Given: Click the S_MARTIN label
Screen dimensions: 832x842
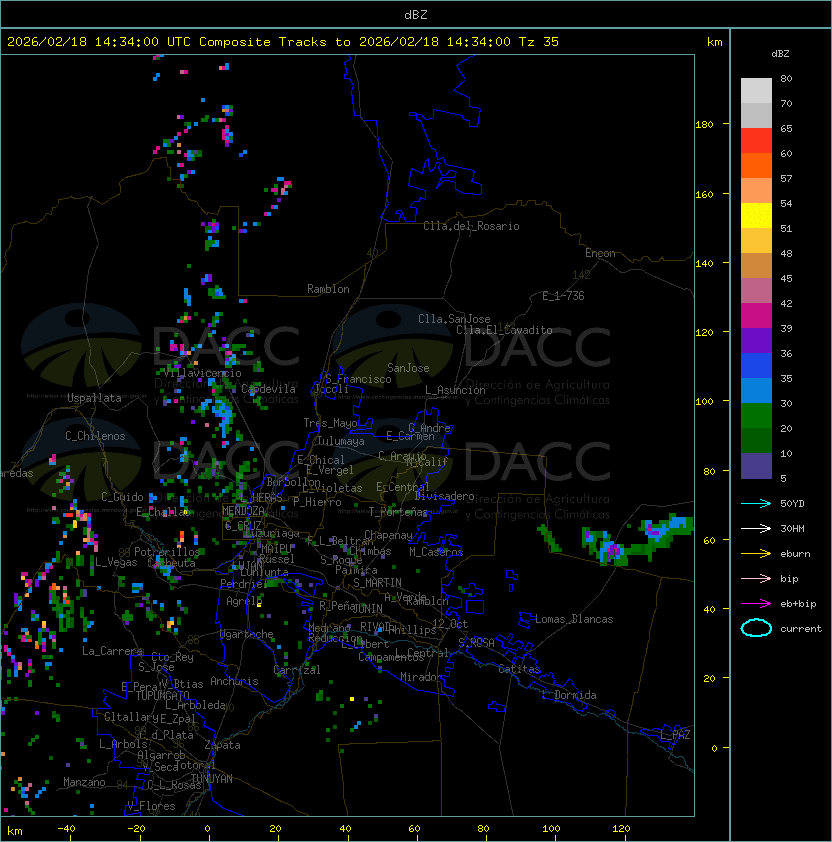Looking at the screenshot, I should (x=377, y=583).
